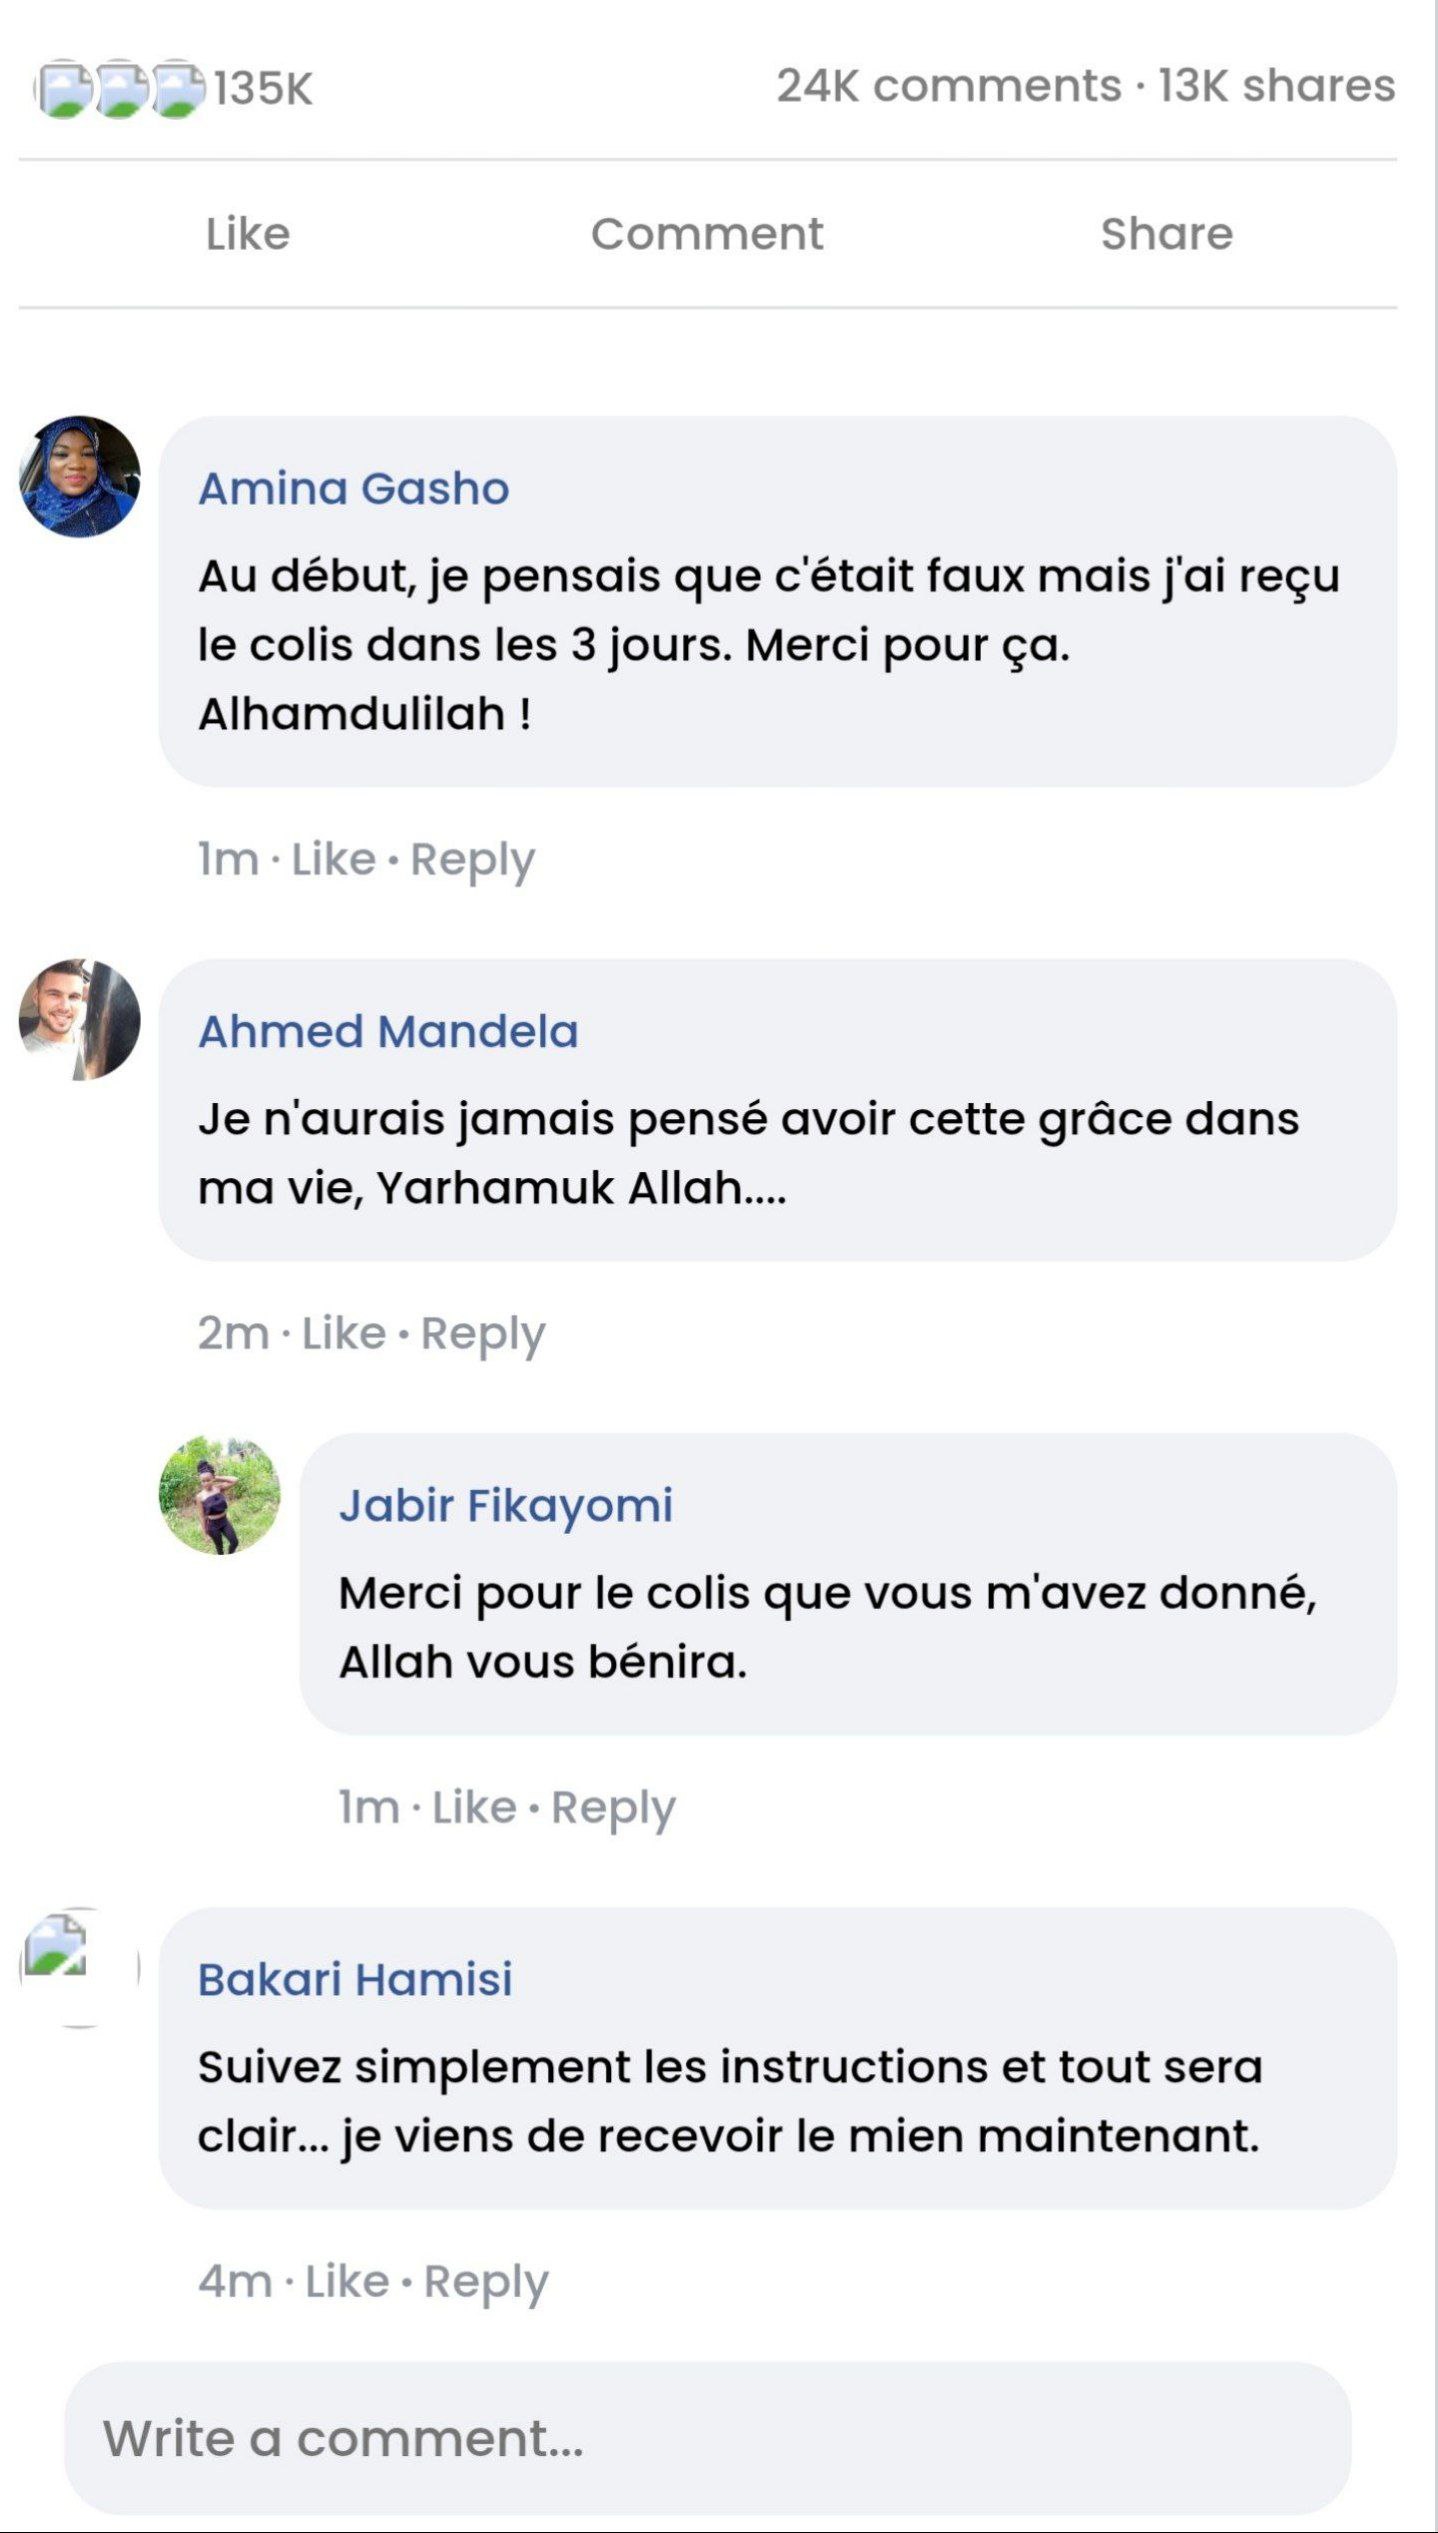Click the reaction icons beside 135K

coord(120,88)
